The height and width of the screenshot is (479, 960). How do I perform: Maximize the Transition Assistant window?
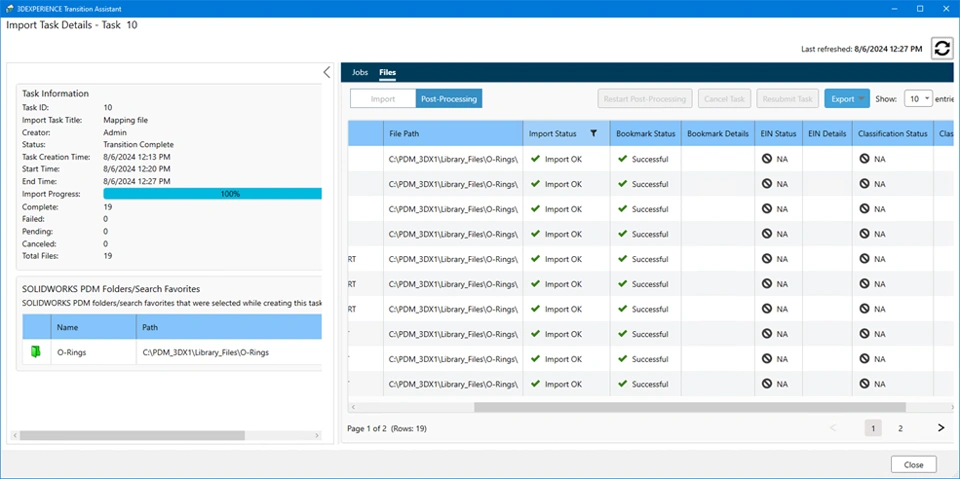[920, 9]
